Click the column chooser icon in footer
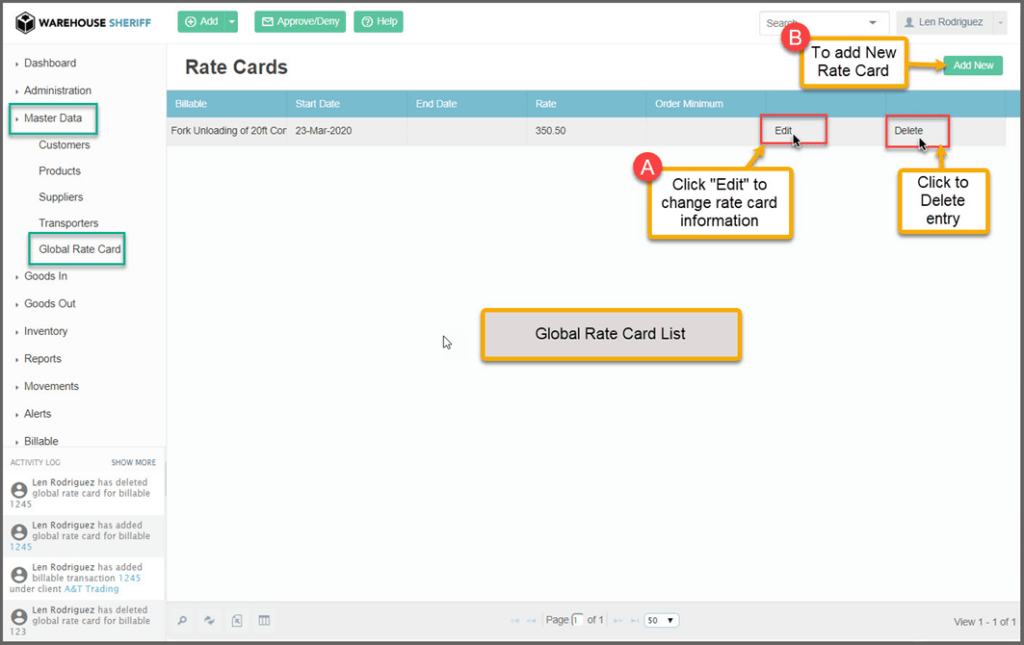This screenshot has height=645, width=1024. click(264, 621)
